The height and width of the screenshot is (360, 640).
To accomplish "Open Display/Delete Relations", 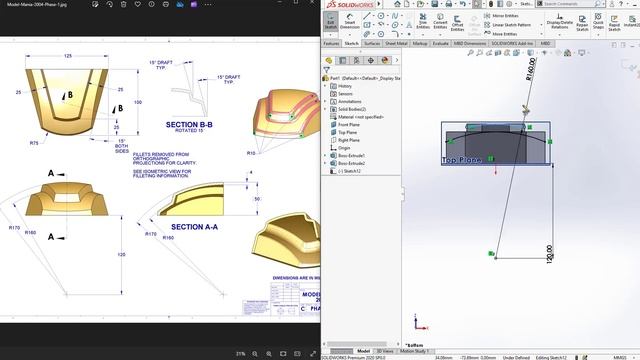I will [560, 21].
